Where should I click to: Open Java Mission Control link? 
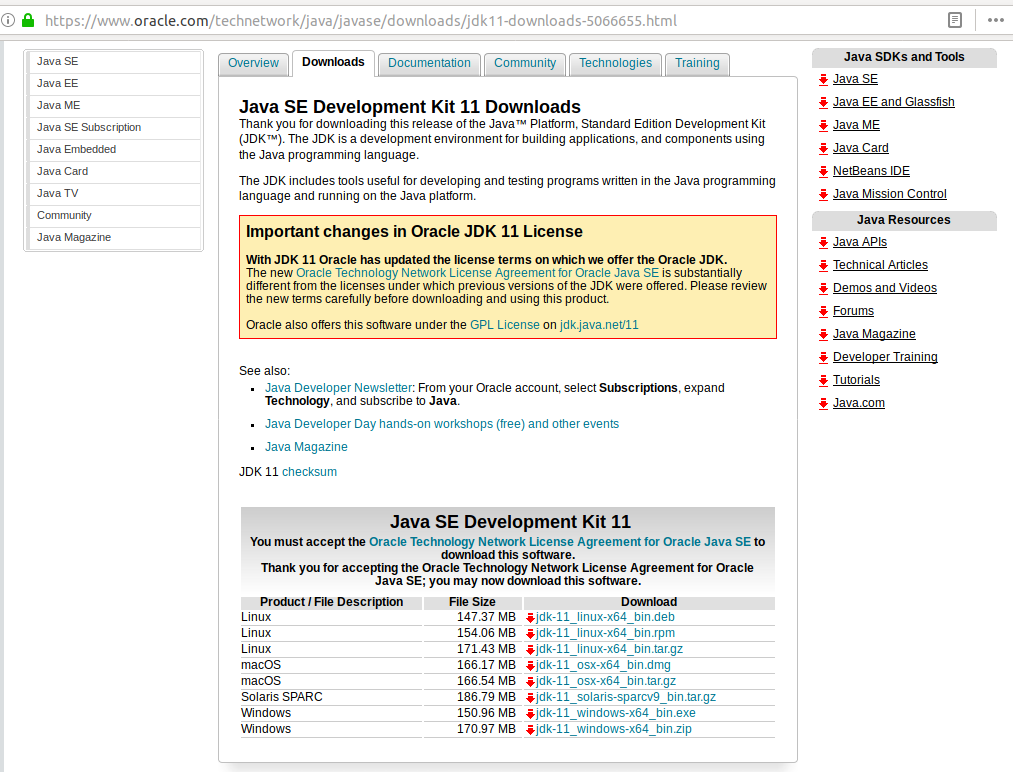[890, 194]
